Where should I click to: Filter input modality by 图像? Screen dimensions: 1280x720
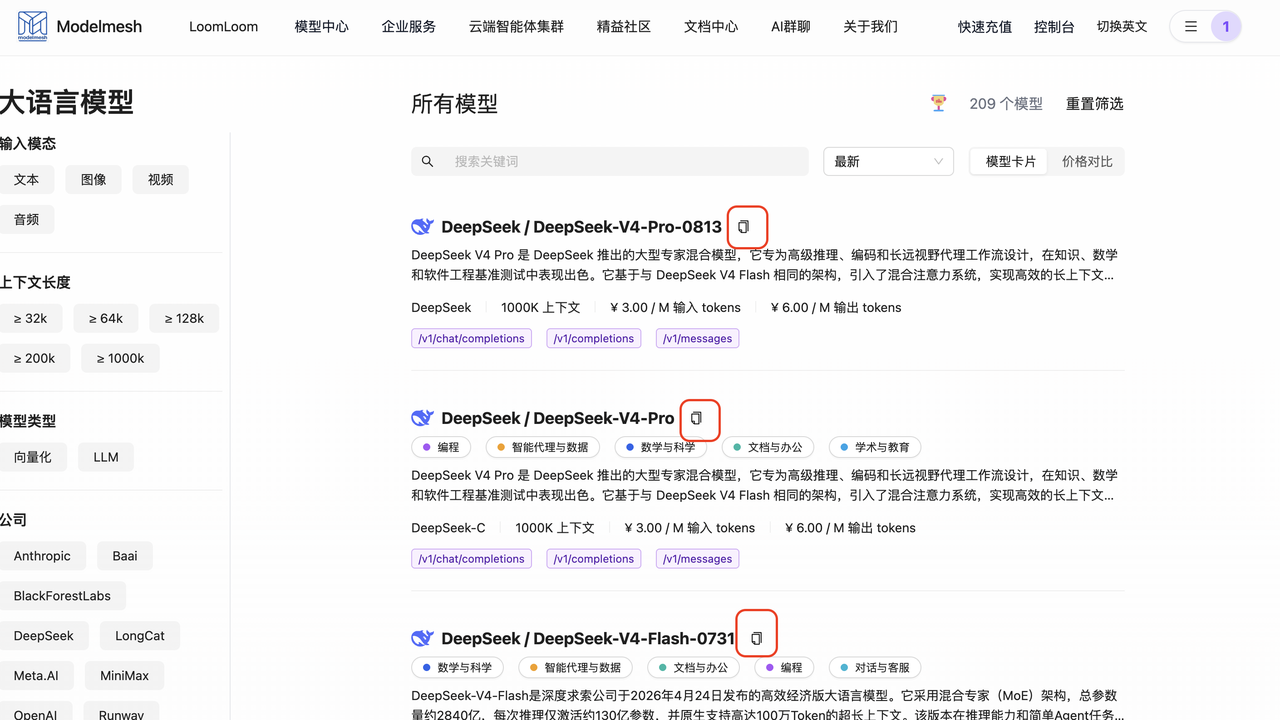pos(94,180)
